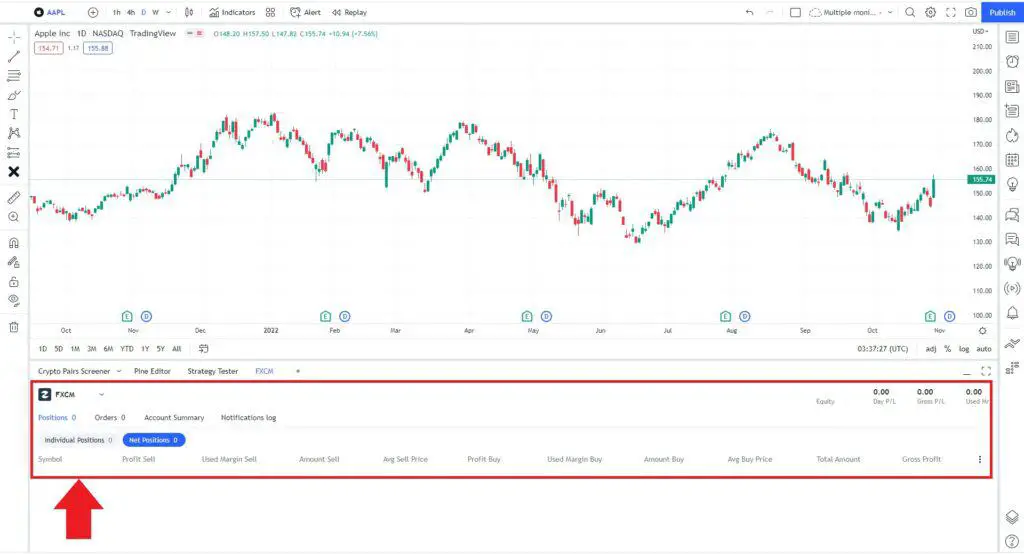Open the Account Summary tab
The height and width of the screenshot is (555, 1024).
[x=174, y=418]
